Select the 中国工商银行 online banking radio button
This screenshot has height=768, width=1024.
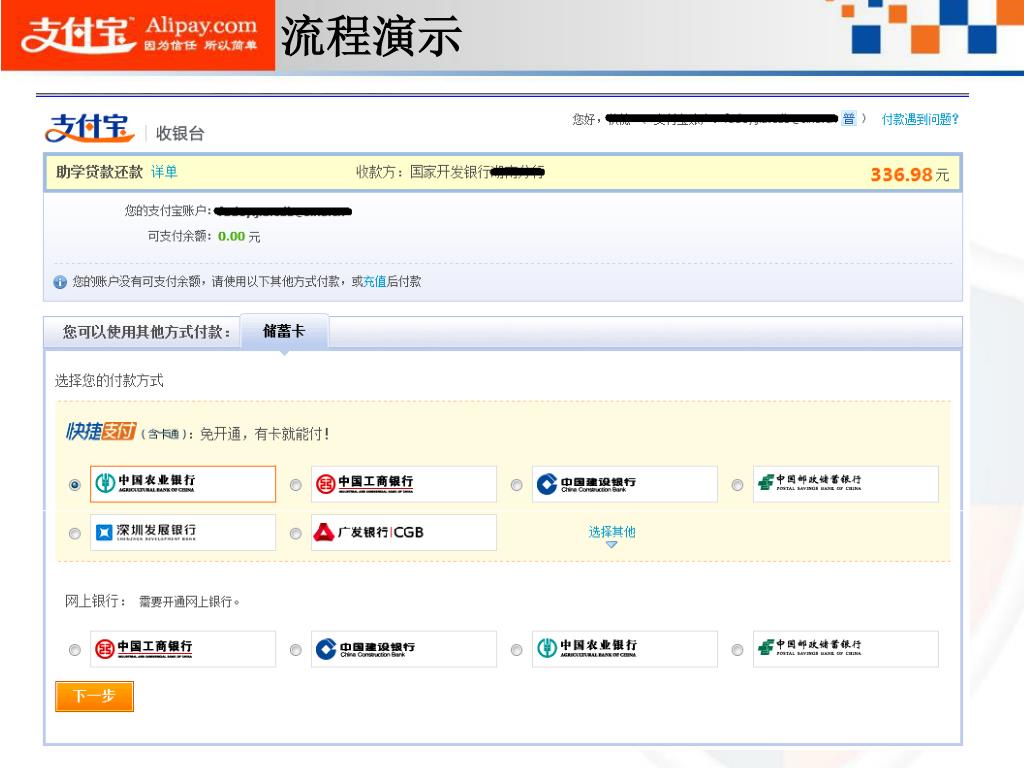pyautogui.click(x=74, y=650)
